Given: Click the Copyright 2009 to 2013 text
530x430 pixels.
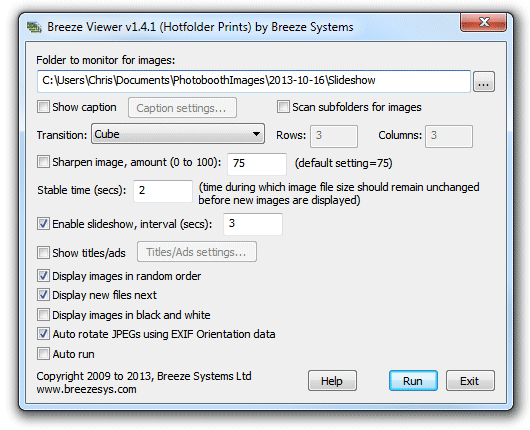Looking at the screenshot, I should (144, 376).
